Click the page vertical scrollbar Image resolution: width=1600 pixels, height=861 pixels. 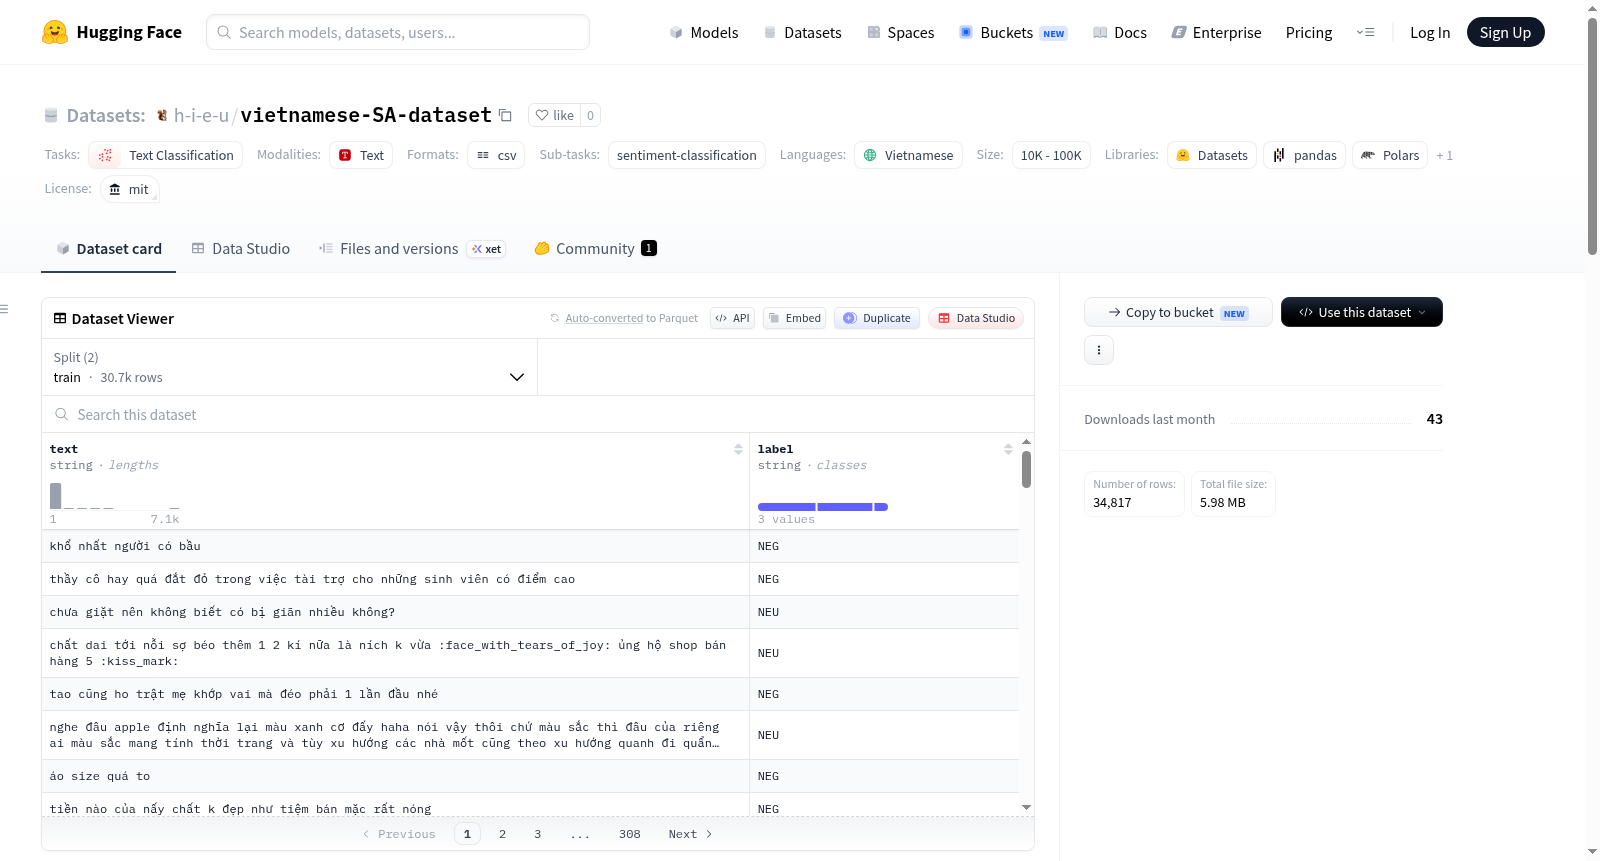[1592, 135]
